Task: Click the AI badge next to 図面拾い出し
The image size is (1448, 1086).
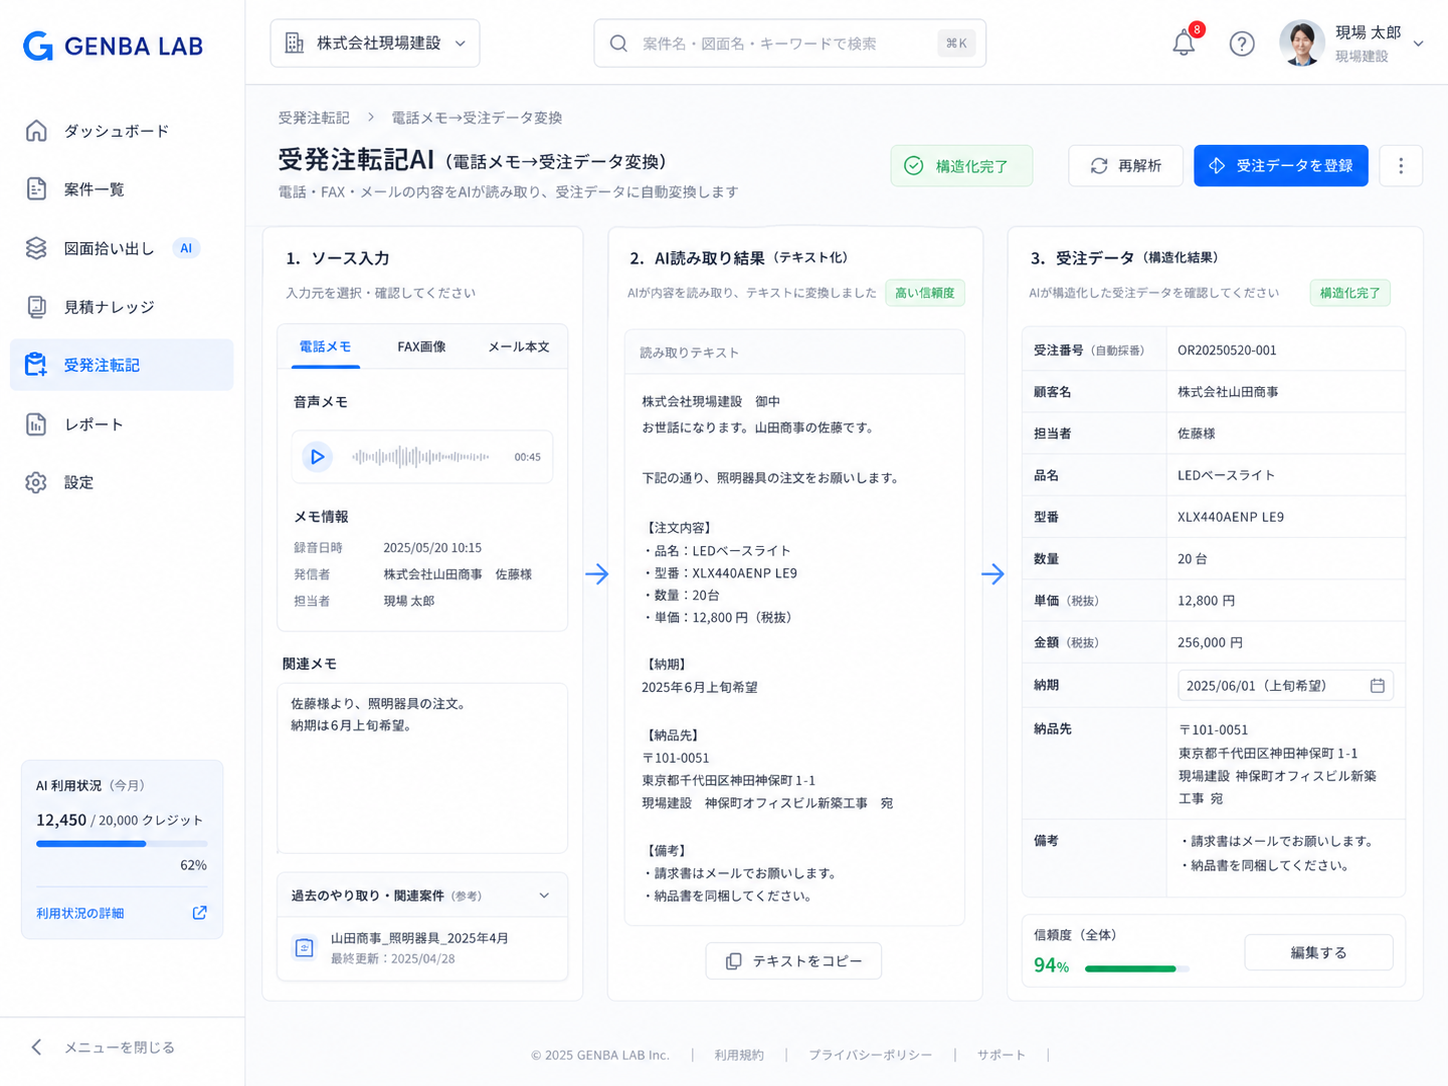Action: click(x=186, y=248)
